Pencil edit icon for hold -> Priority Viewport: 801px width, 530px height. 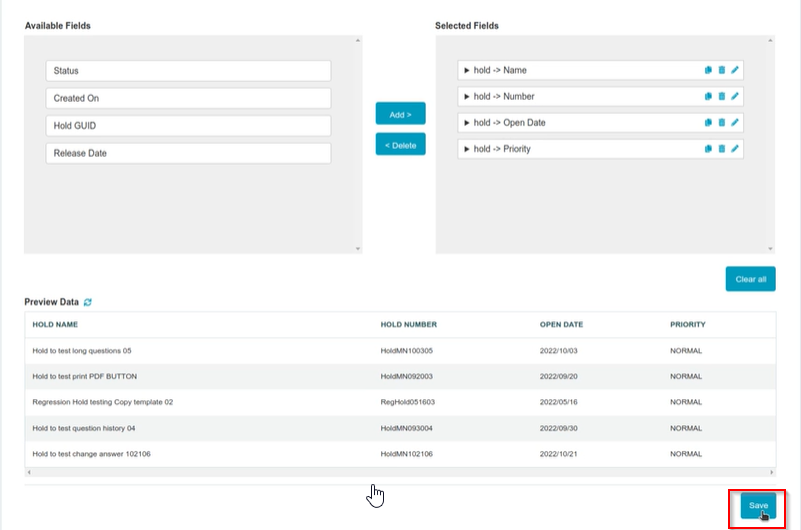pyautogui.click(x=735, y=149)
